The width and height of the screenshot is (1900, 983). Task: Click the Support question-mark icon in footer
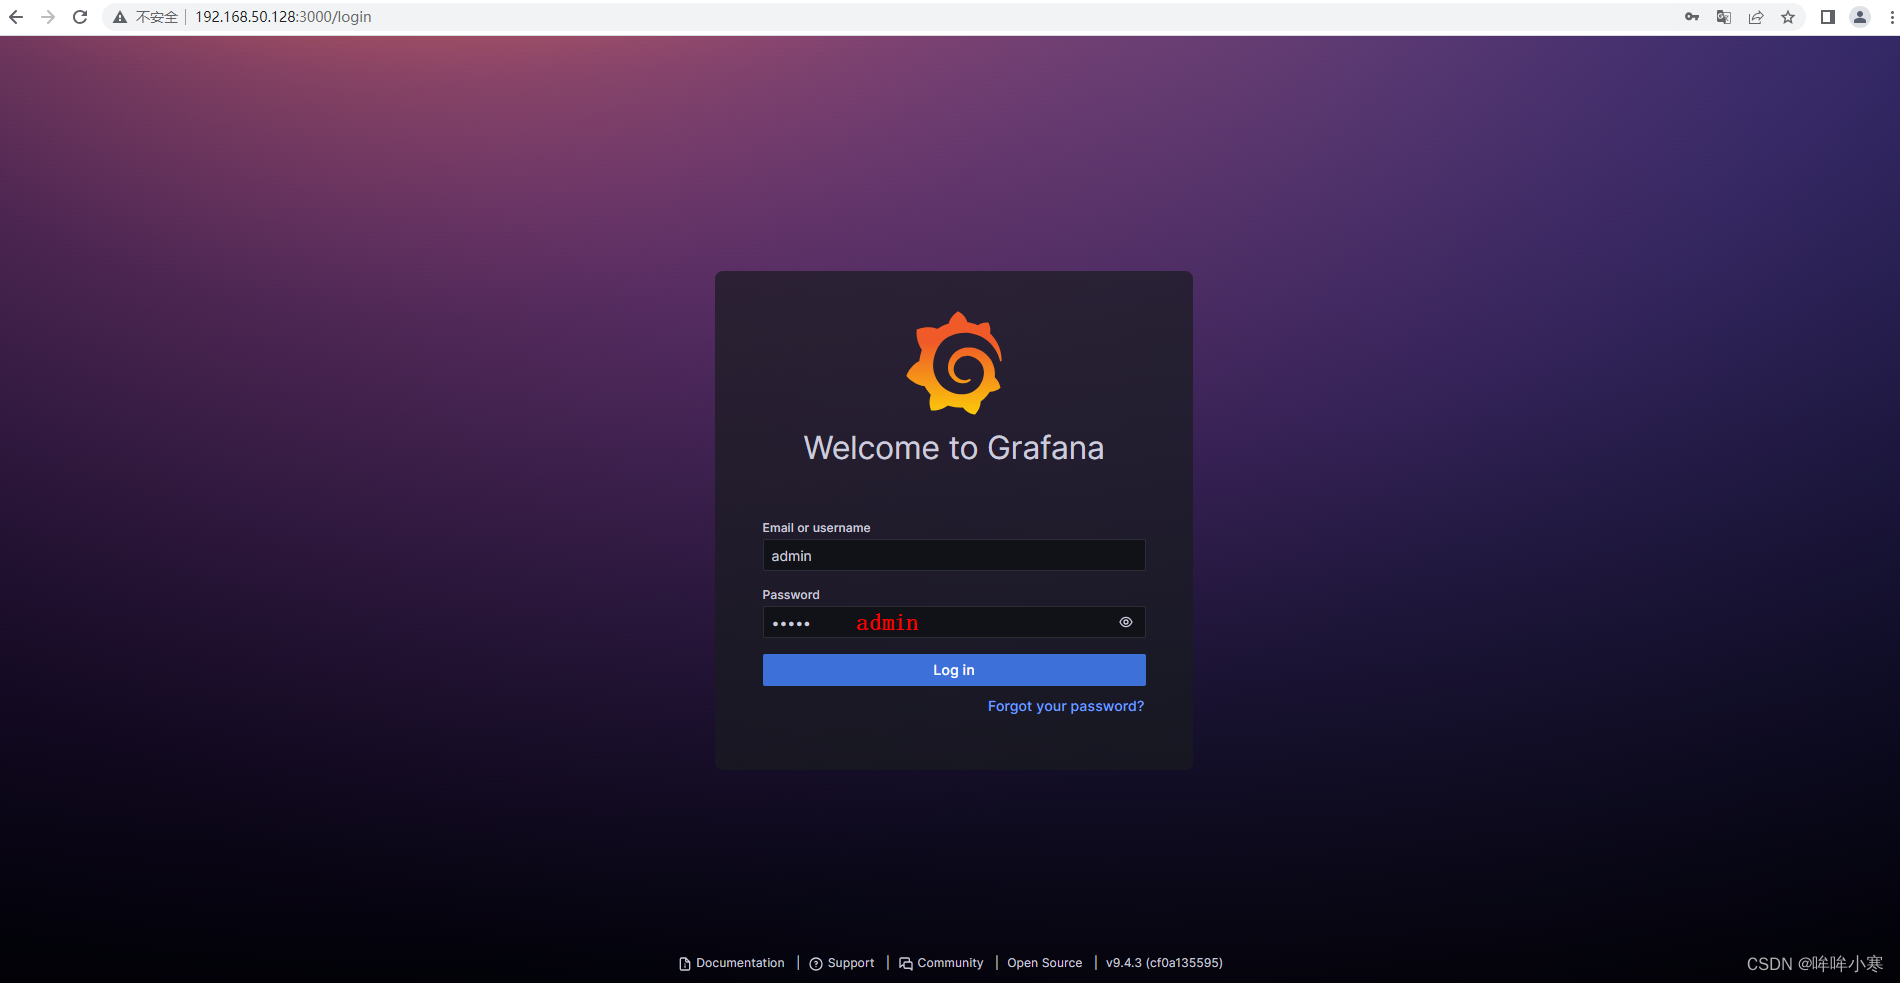(x=817, y=962)
